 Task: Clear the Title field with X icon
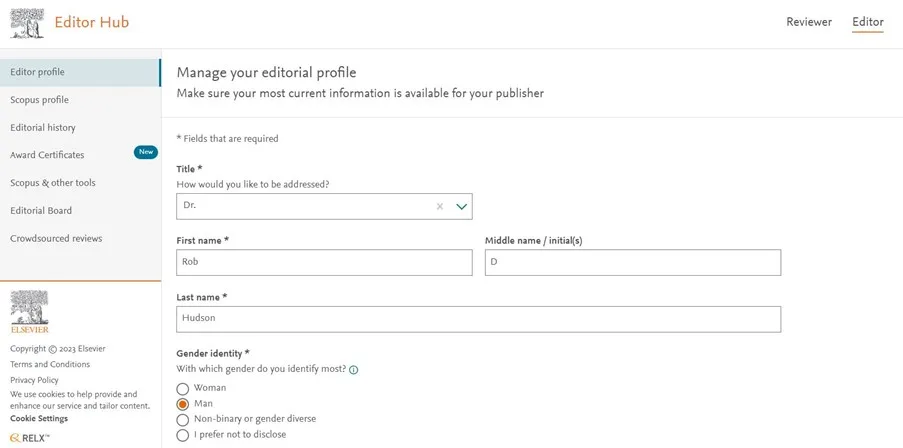tap(439, 206)
